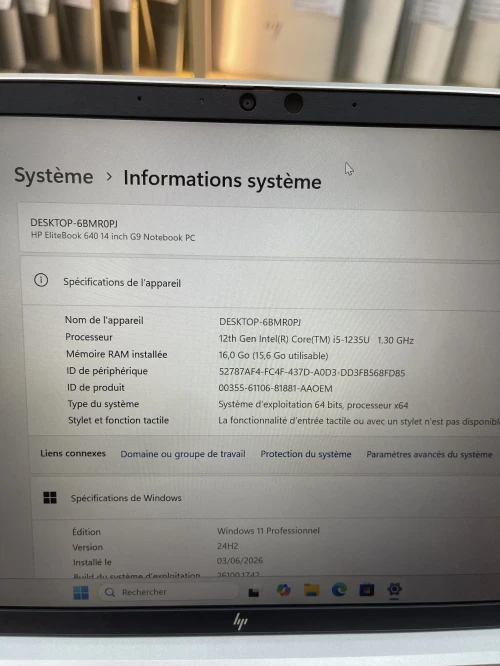Click the info icon beside Spécifications de l'appareil
The image size is (500, 666).
41,280
